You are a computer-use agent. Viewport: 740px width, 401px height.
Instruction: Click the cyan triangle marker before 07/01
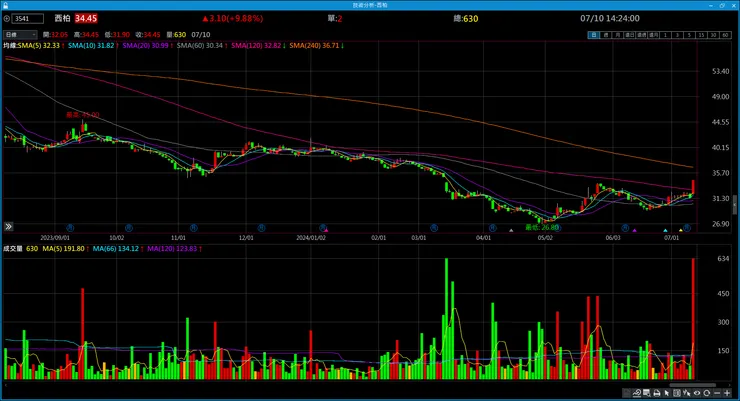point(665,230)
